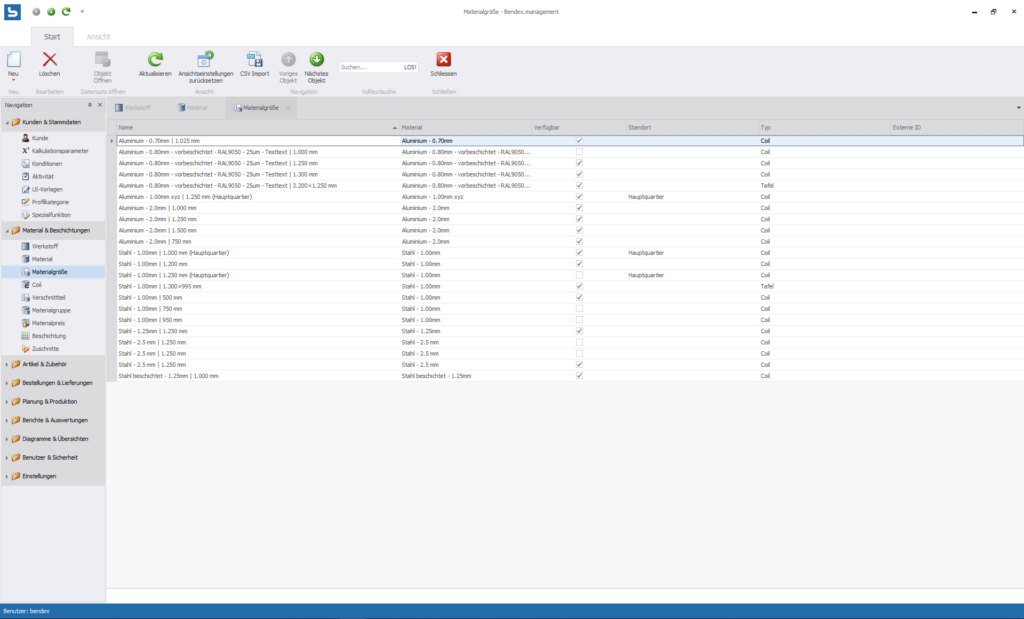Uncheck Verfügbar for Stahl beschichtet 1.25mm row

tap(579, 376)
